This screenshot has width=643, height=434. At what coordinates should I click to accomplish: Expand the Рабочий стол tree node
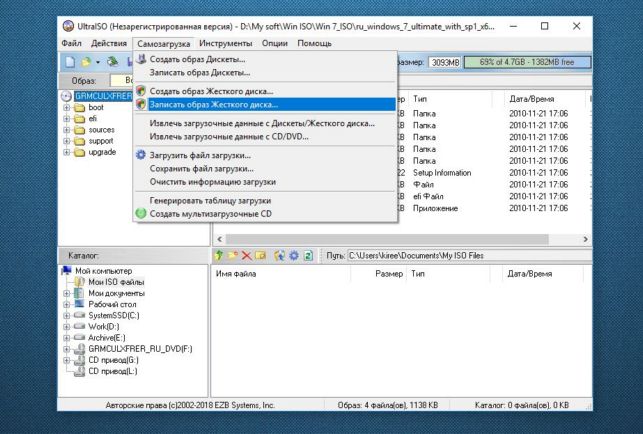(x=66, y=304)
